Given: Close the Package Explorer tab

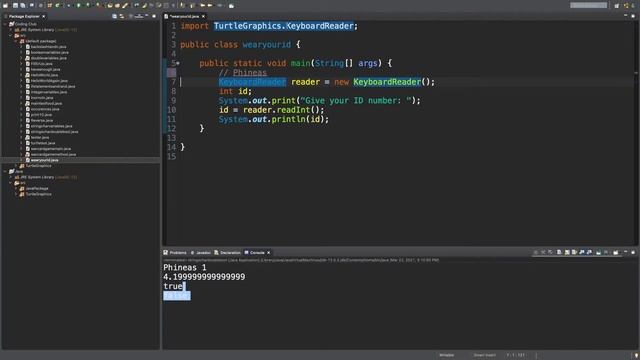Looking at the screenshot, I should [x=44, y=16].
